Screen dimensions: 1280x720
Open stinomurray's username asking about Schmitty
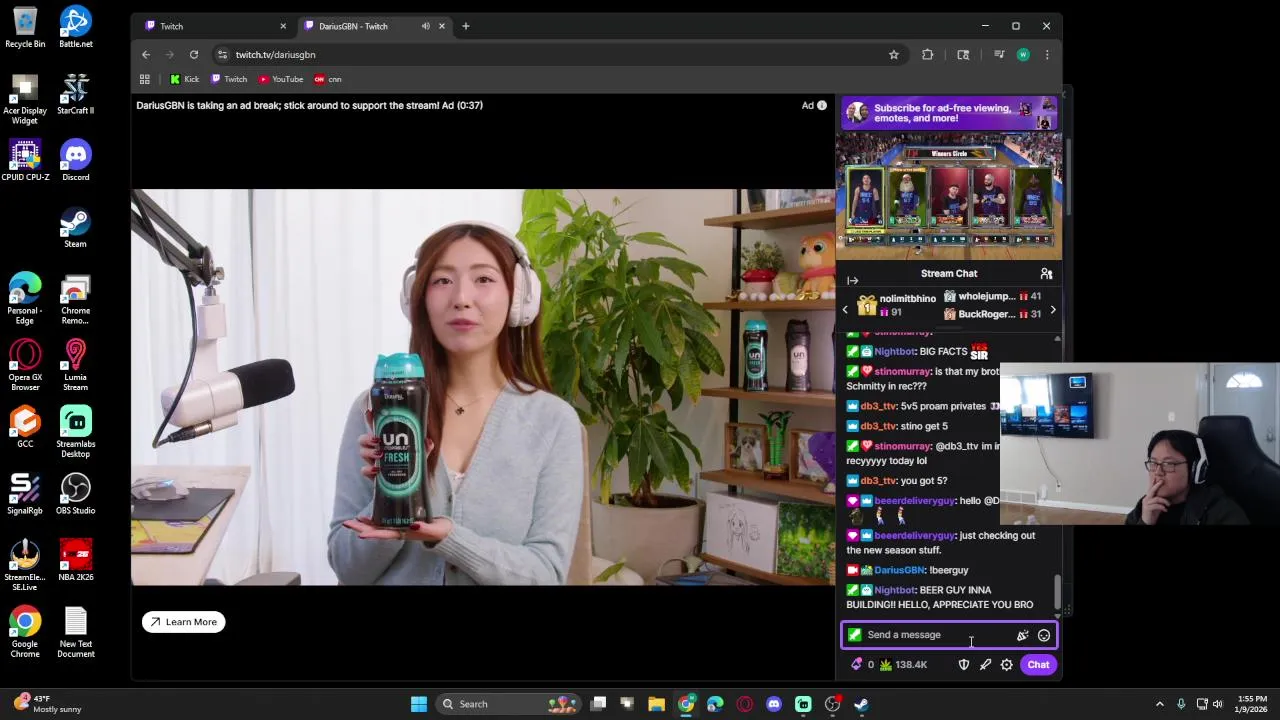tap(903, 371)
